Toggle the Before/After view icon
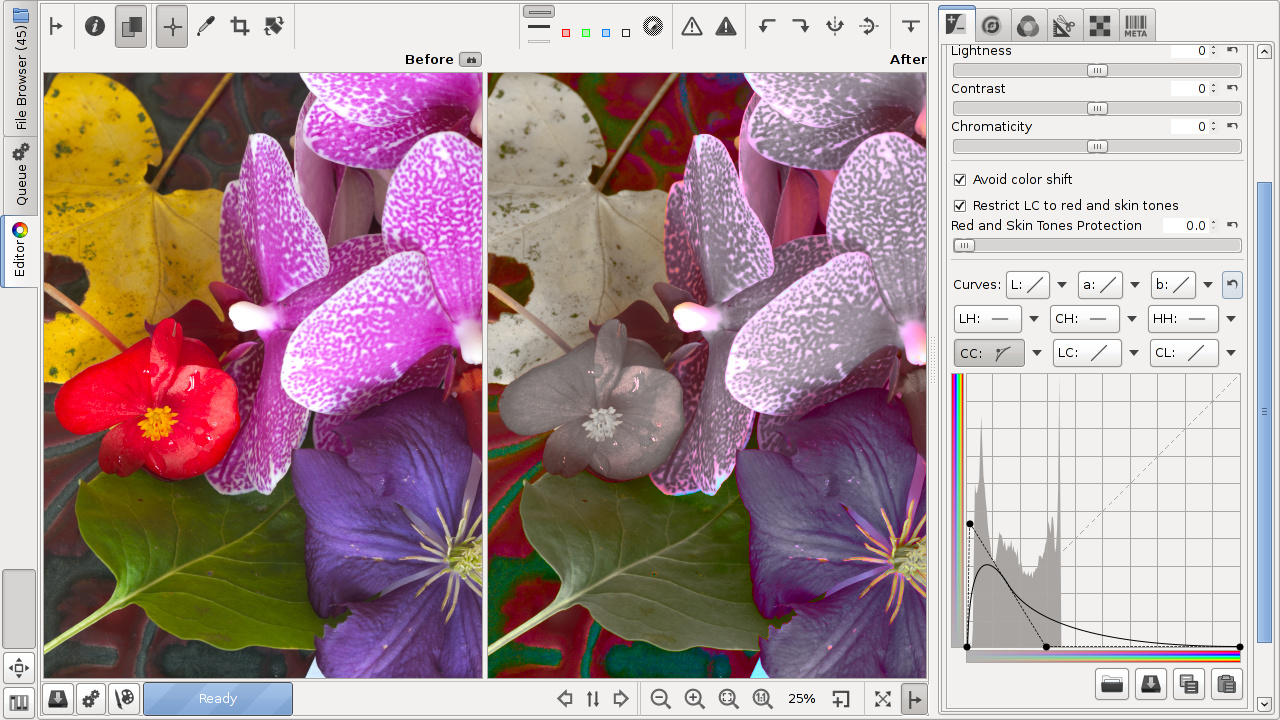Screen dimensions: 1280x720 131,27
